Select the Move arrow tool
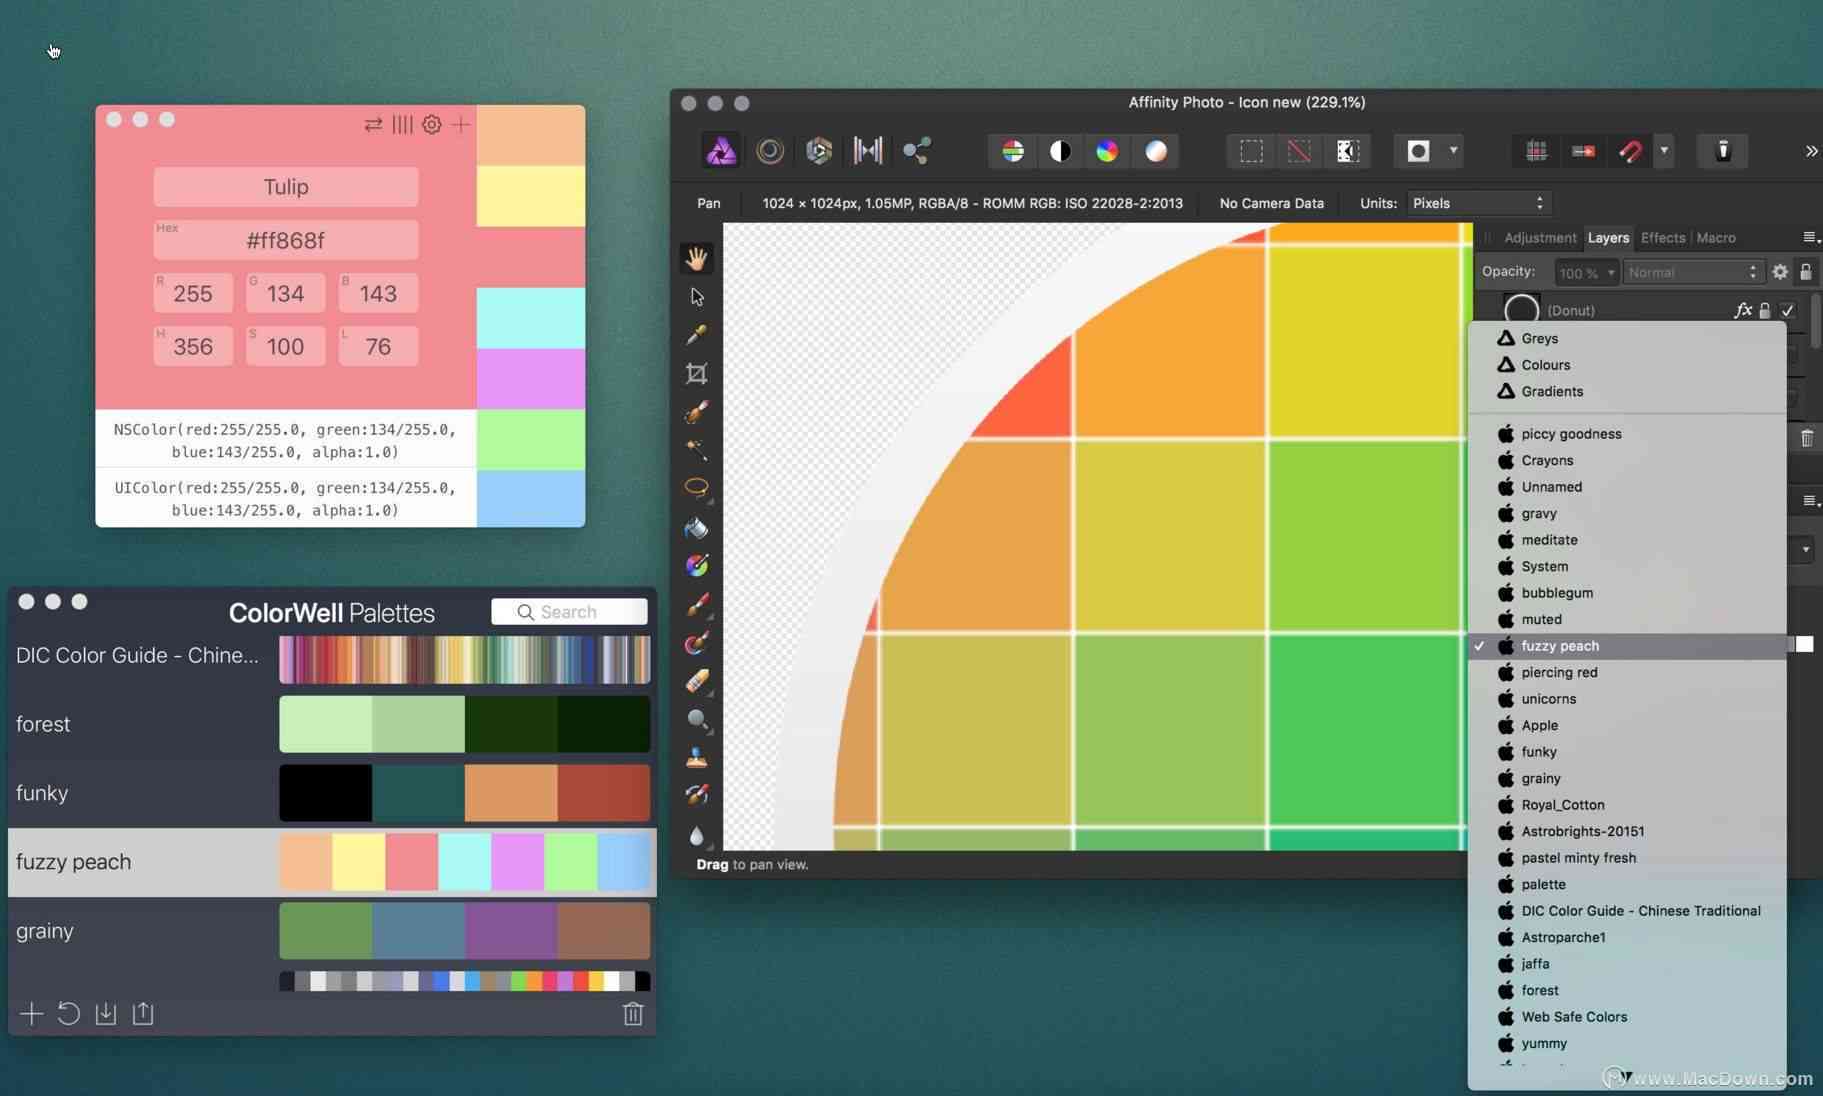The width and height of the screenshot is (1823, 1096). coord(697,297)
